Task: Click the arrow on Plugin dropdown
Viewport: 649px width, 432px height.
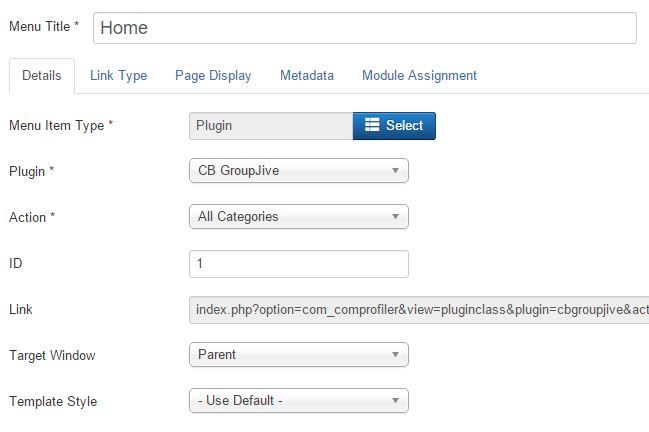Action: point(395,170)
